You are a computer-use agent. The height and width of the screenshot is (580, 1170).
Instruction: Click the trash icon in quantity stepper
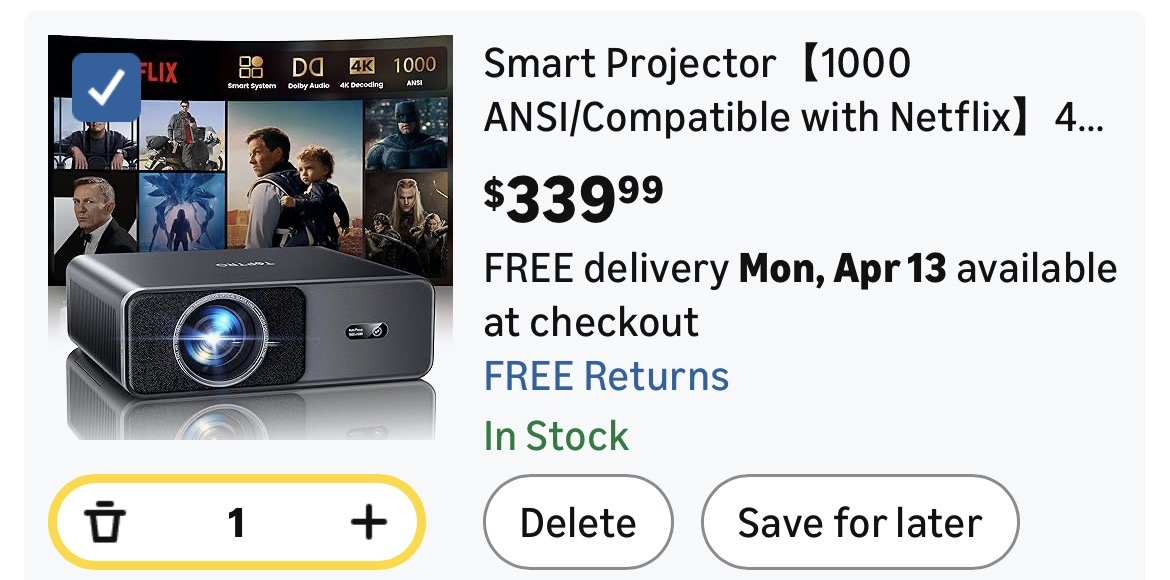point(105,522)
